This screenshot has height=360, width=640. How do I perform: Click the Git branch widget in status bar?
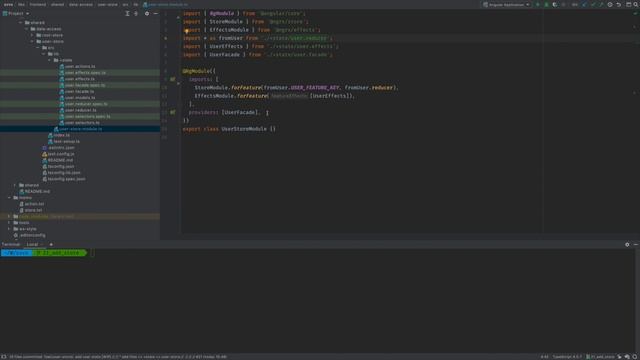click(600, 357)
